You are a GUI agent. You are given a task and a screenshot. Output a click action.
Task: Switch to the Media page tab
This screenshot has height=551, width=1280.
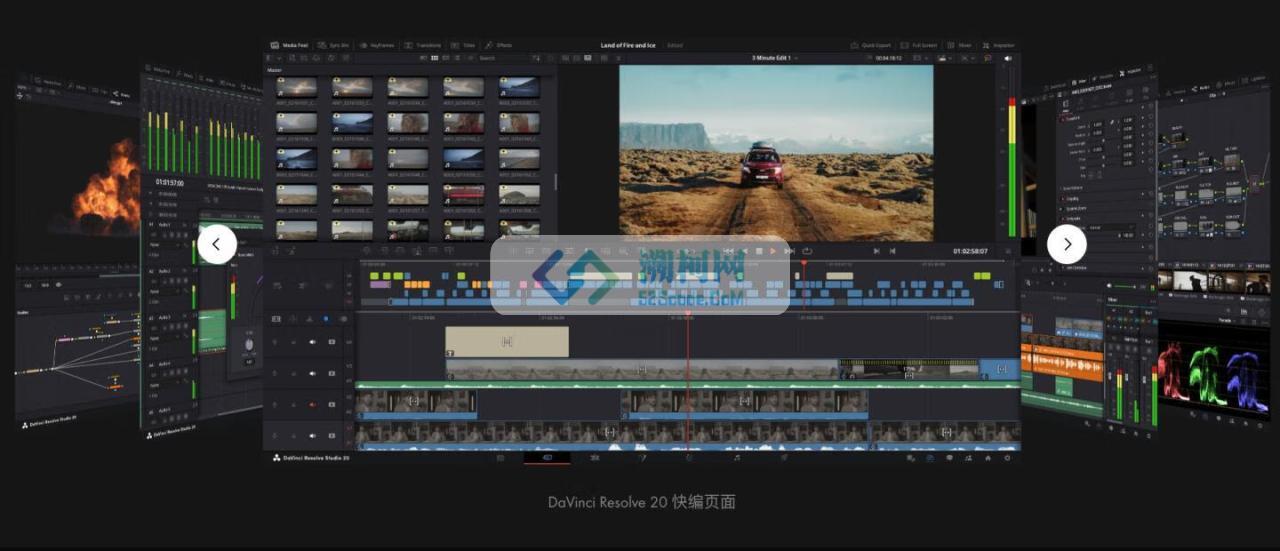pos(500,457)
